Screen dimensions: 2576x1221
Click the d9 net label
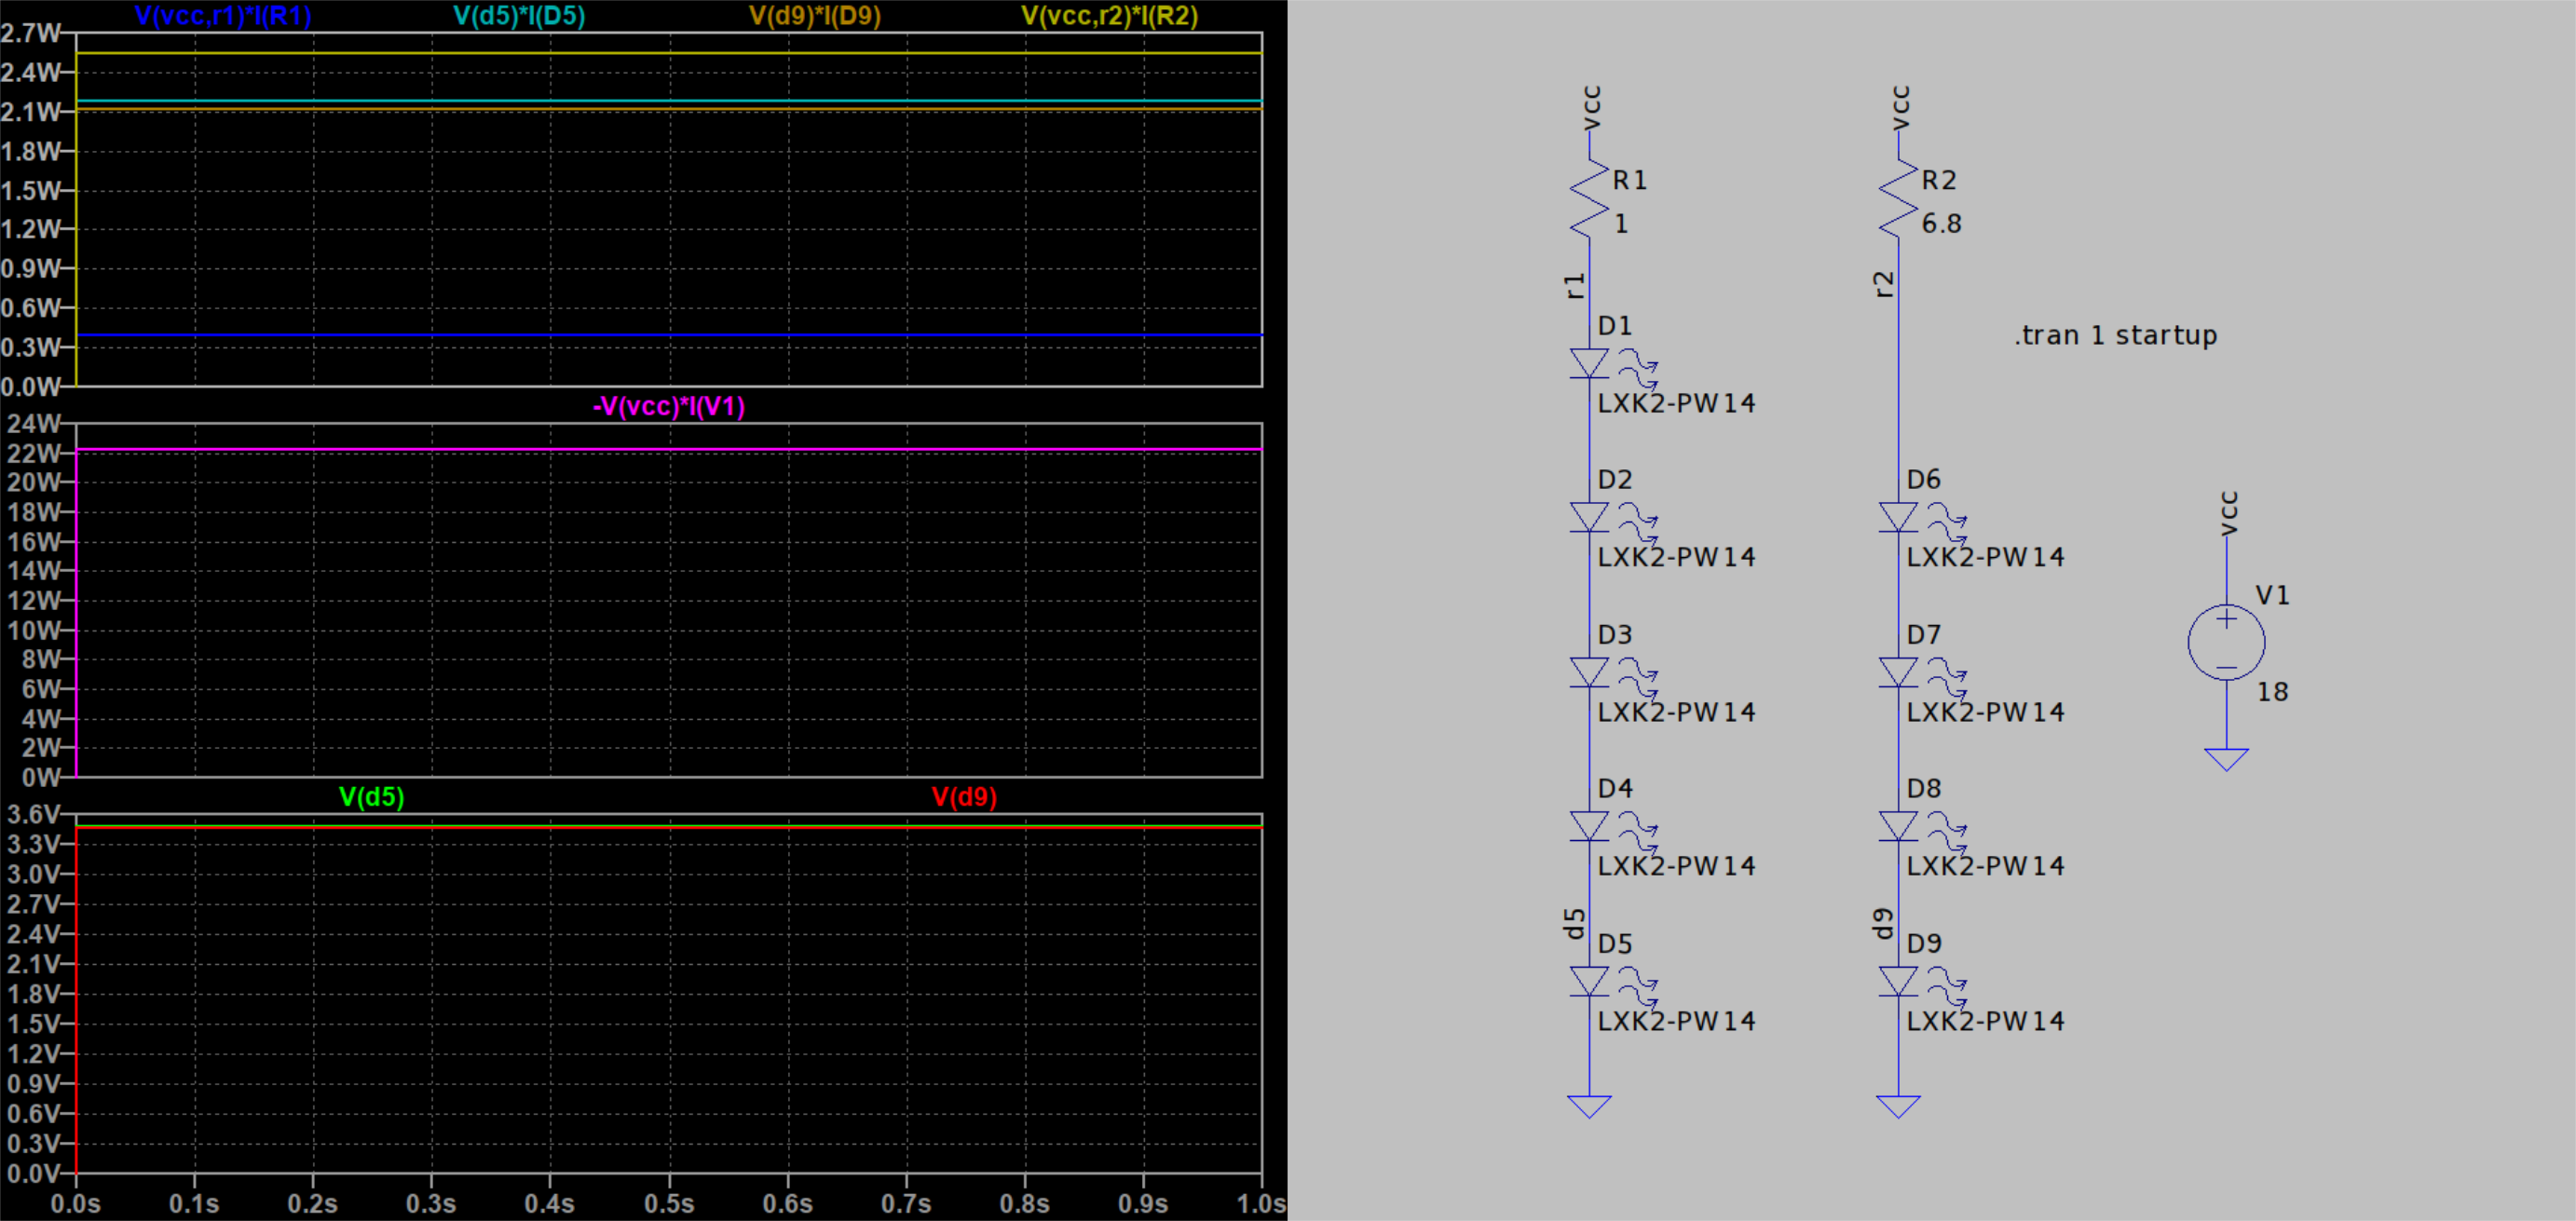coord(1884,923)
